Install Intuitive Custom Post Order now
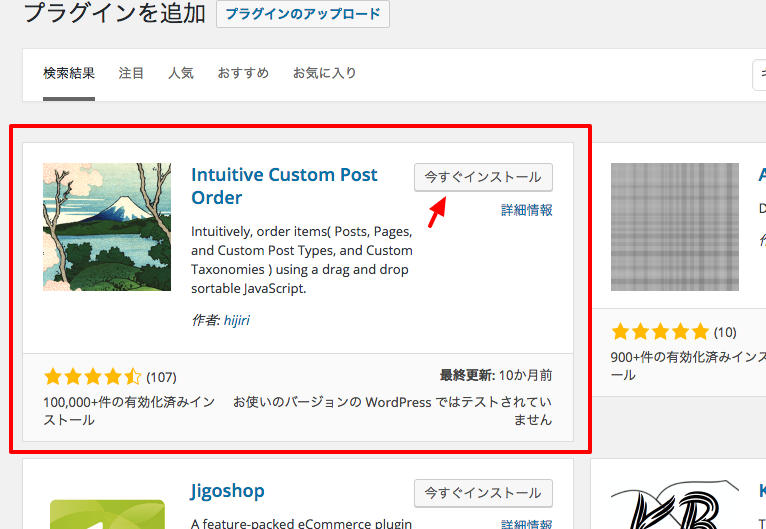 483,177
